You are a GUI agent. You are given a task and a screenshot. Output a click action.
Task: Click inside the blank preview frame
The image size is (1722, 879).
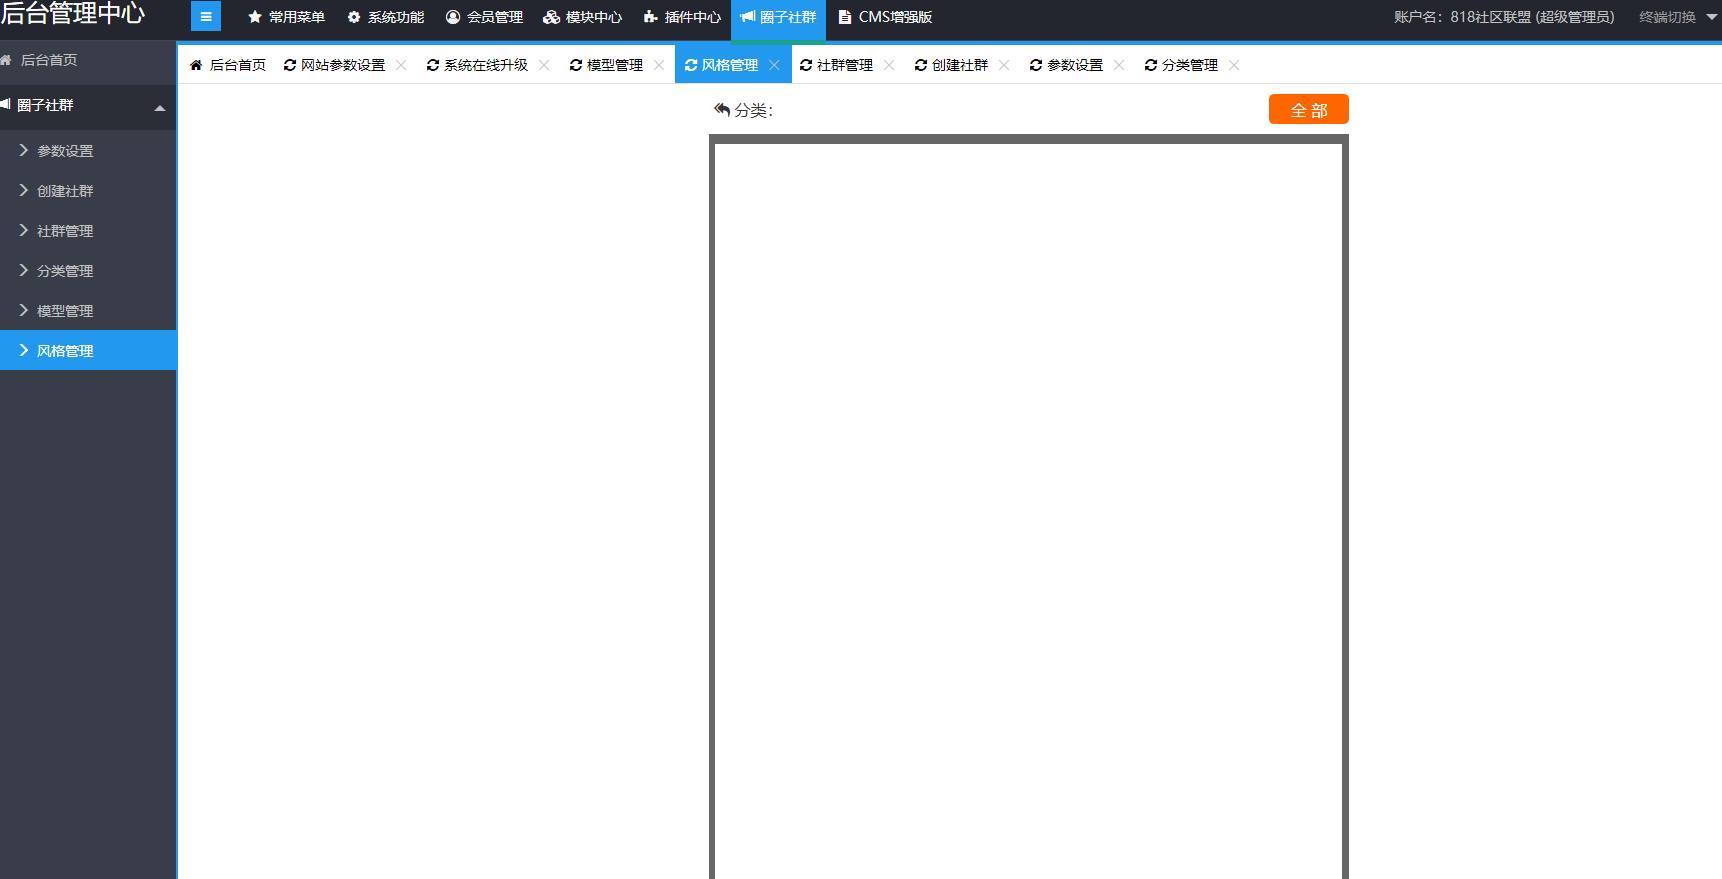click(1028, 500)
